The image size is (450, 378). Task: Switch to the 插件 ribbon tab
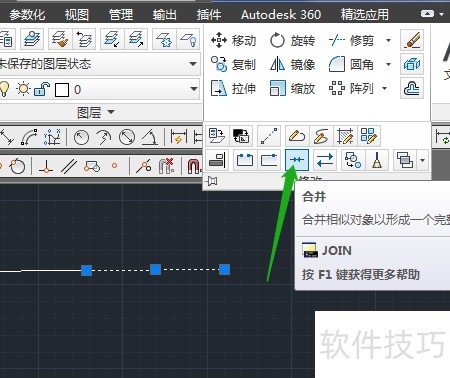209,15
